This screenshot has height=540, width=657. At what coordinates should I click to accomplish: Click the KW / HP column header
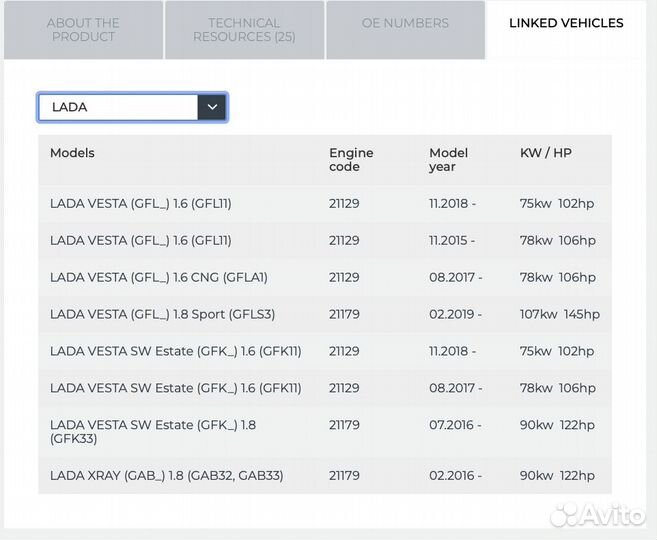(546, 153)
